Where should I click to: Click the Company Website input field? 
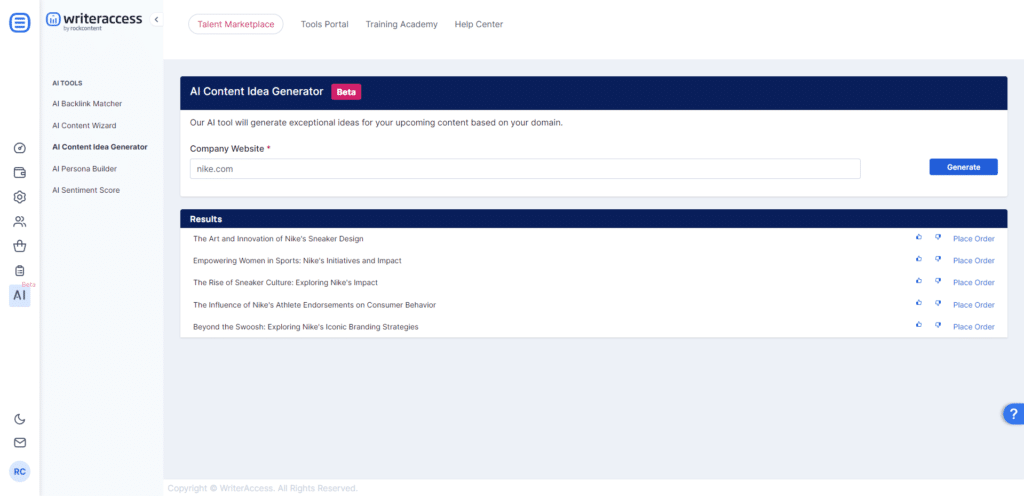pyautogui.click(x=525, y=169)
